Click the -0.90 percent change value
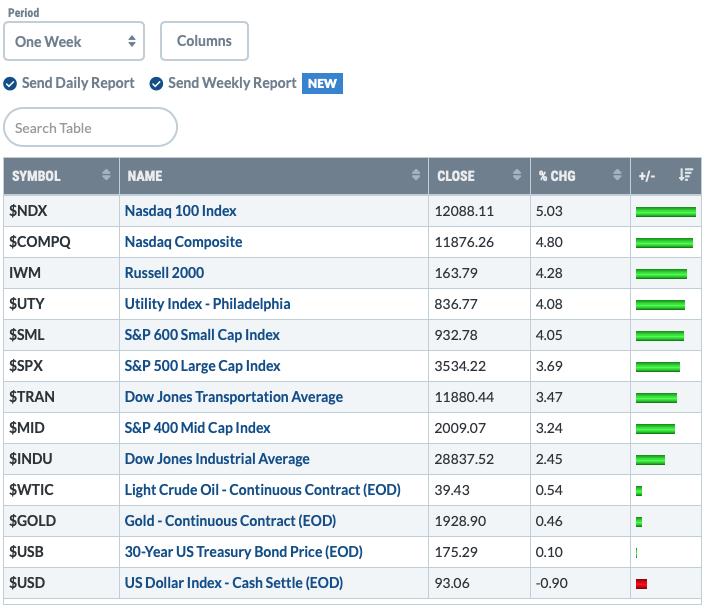Image resolution: width=706 pixels, height=608 pixels. click(552, 584)
